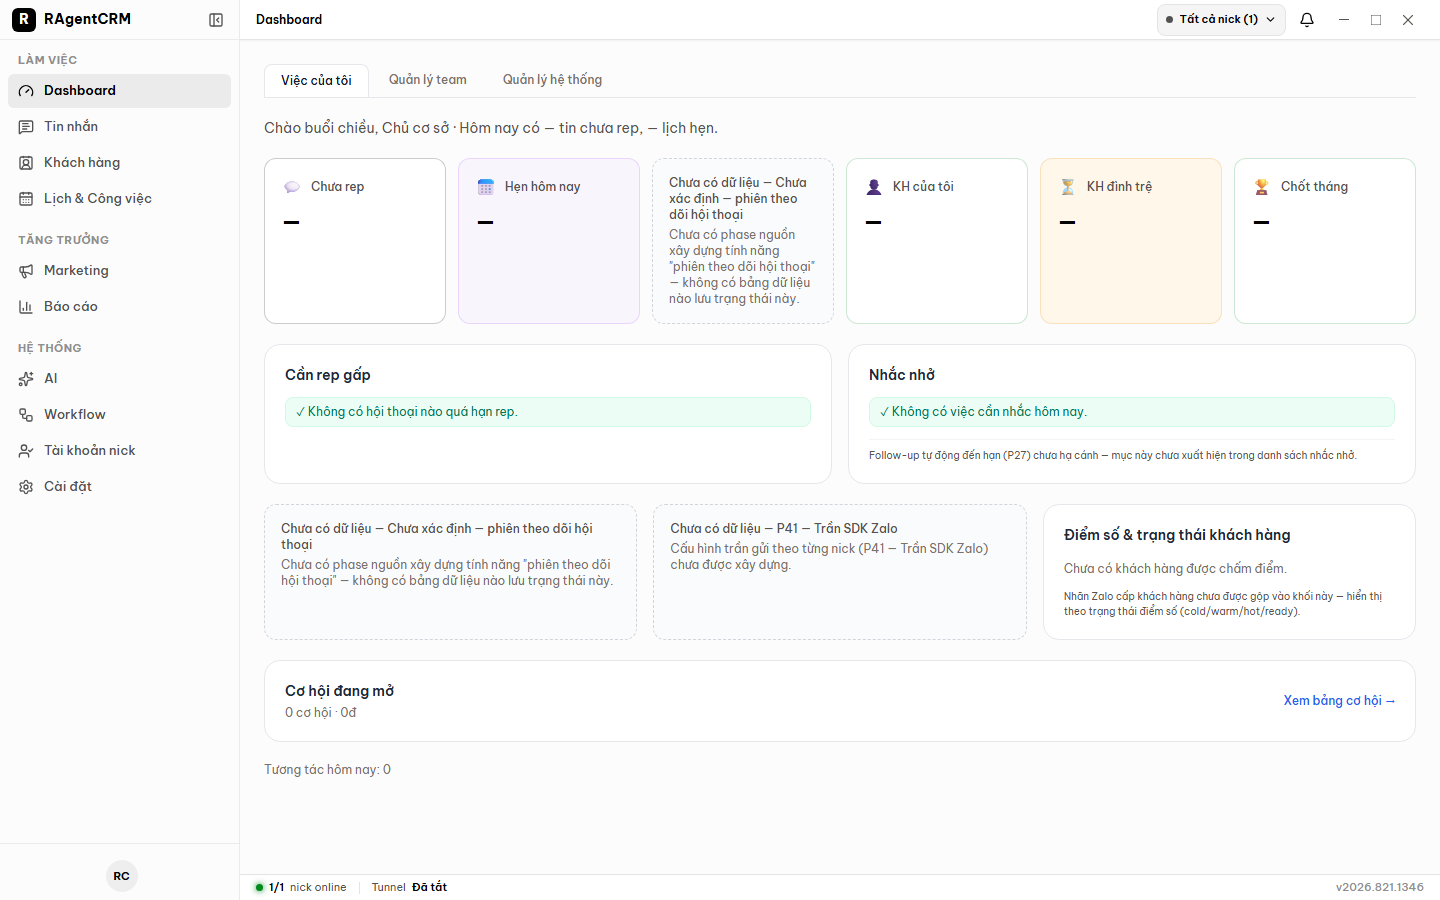Click the Follow-up tự động đến hạn (P27) note
Screen dimensions: 1440x900
coord(1113,456)
